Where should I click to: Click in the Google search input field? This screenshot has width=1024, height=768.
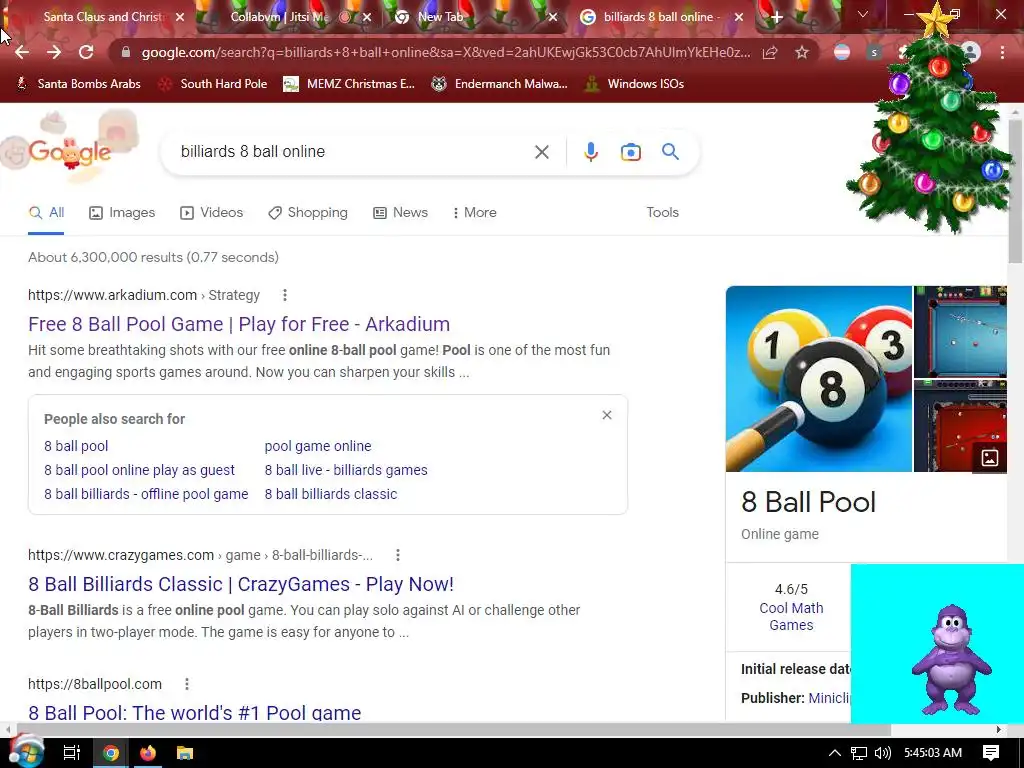(353, 152)
